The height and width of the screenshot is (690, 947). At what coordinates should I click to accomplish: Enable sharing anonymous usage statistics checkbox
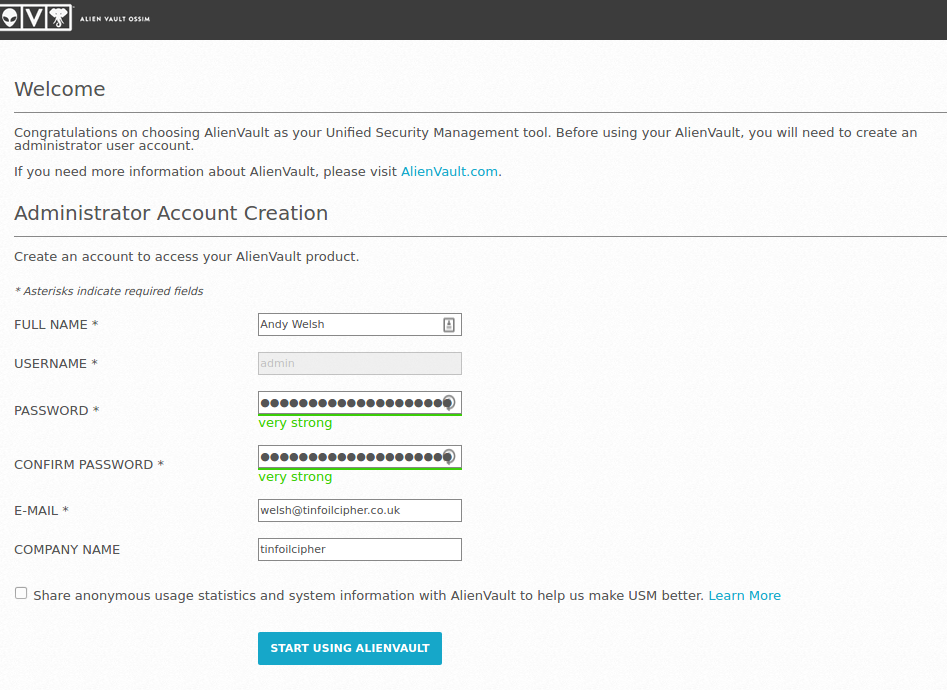click(21, 594)
